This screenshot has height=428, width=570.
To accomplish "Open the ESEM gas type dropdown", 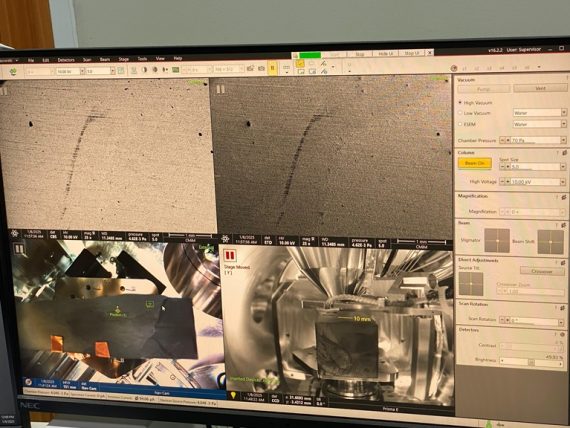I will 564,124.
